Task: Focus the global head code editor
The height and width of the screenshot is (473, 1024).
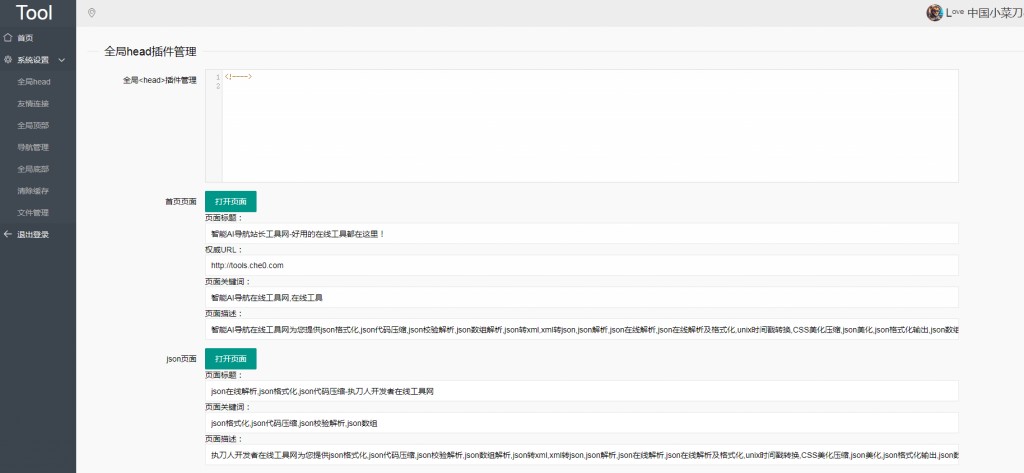Action: (582, 125)
